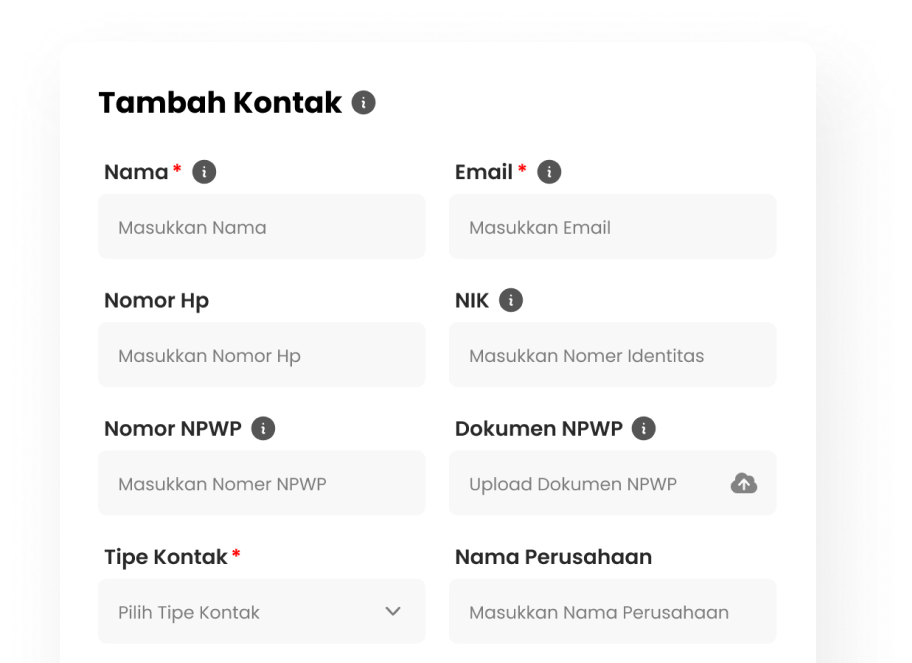Show the info tooltip icon beside Email

(x=549, y=172)
